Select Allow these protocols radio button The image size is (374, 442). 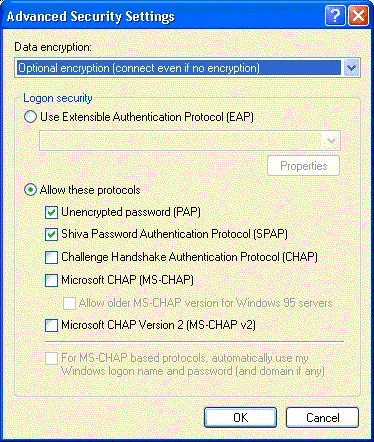[30, 190]
